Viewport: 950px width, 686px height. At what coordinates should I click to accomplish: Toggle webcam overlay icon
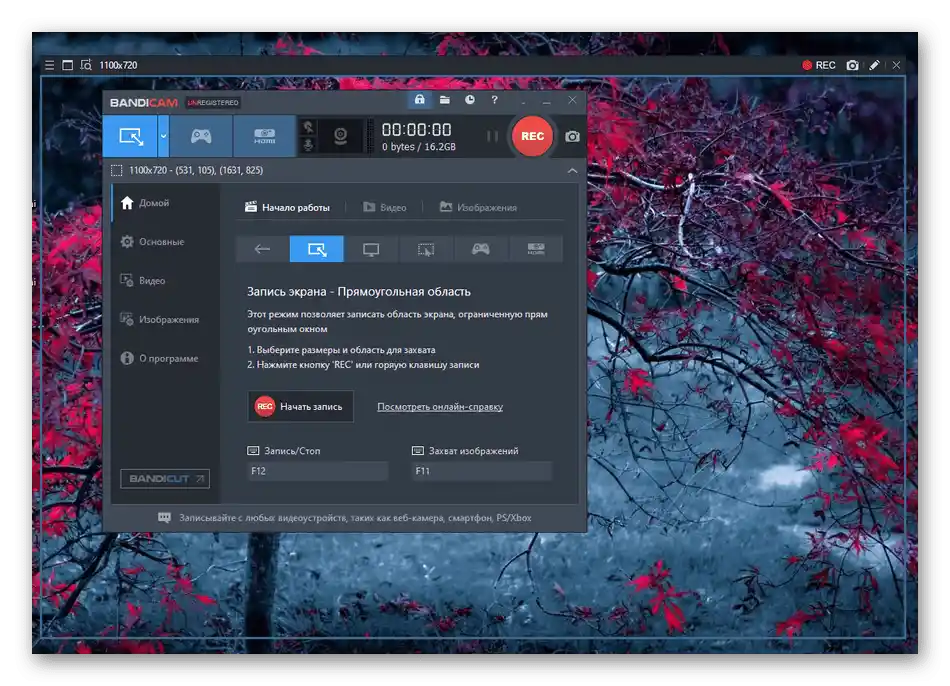[340, 136]
